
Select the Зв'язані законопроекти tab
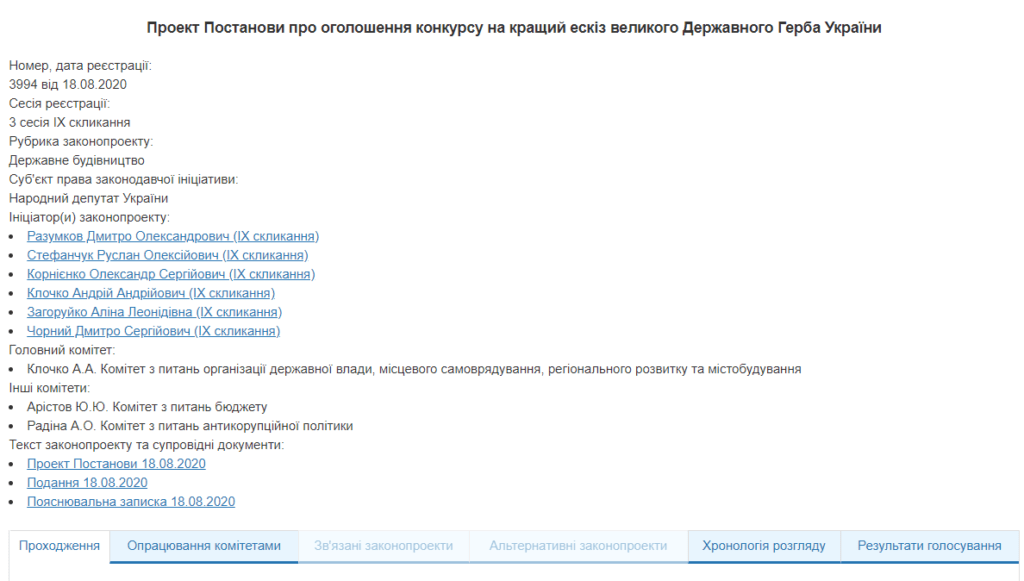click(383, 546)
